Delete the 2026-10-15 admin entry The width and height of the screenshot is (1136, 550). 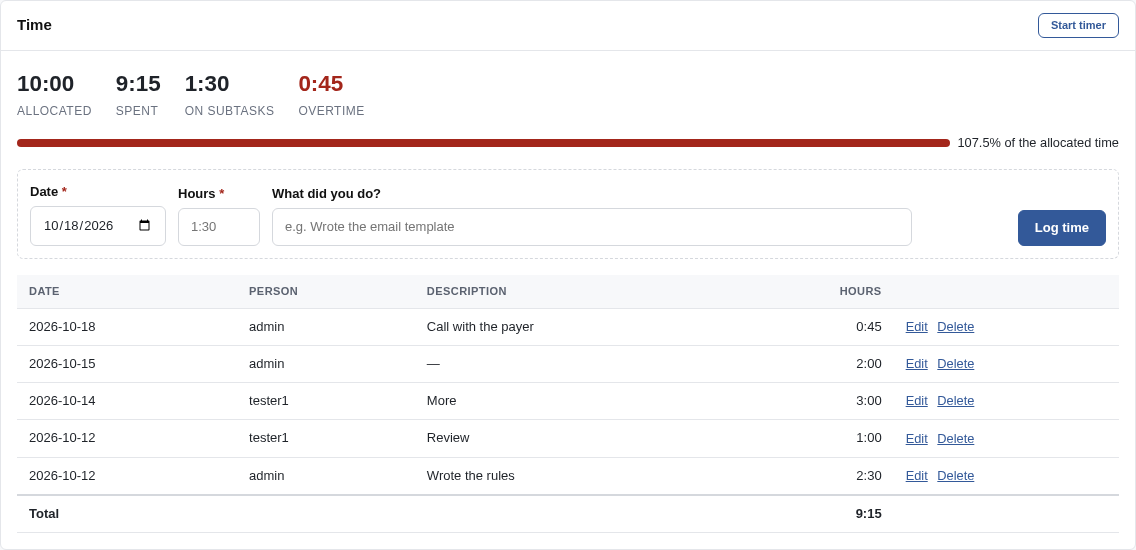pos(956,364)
